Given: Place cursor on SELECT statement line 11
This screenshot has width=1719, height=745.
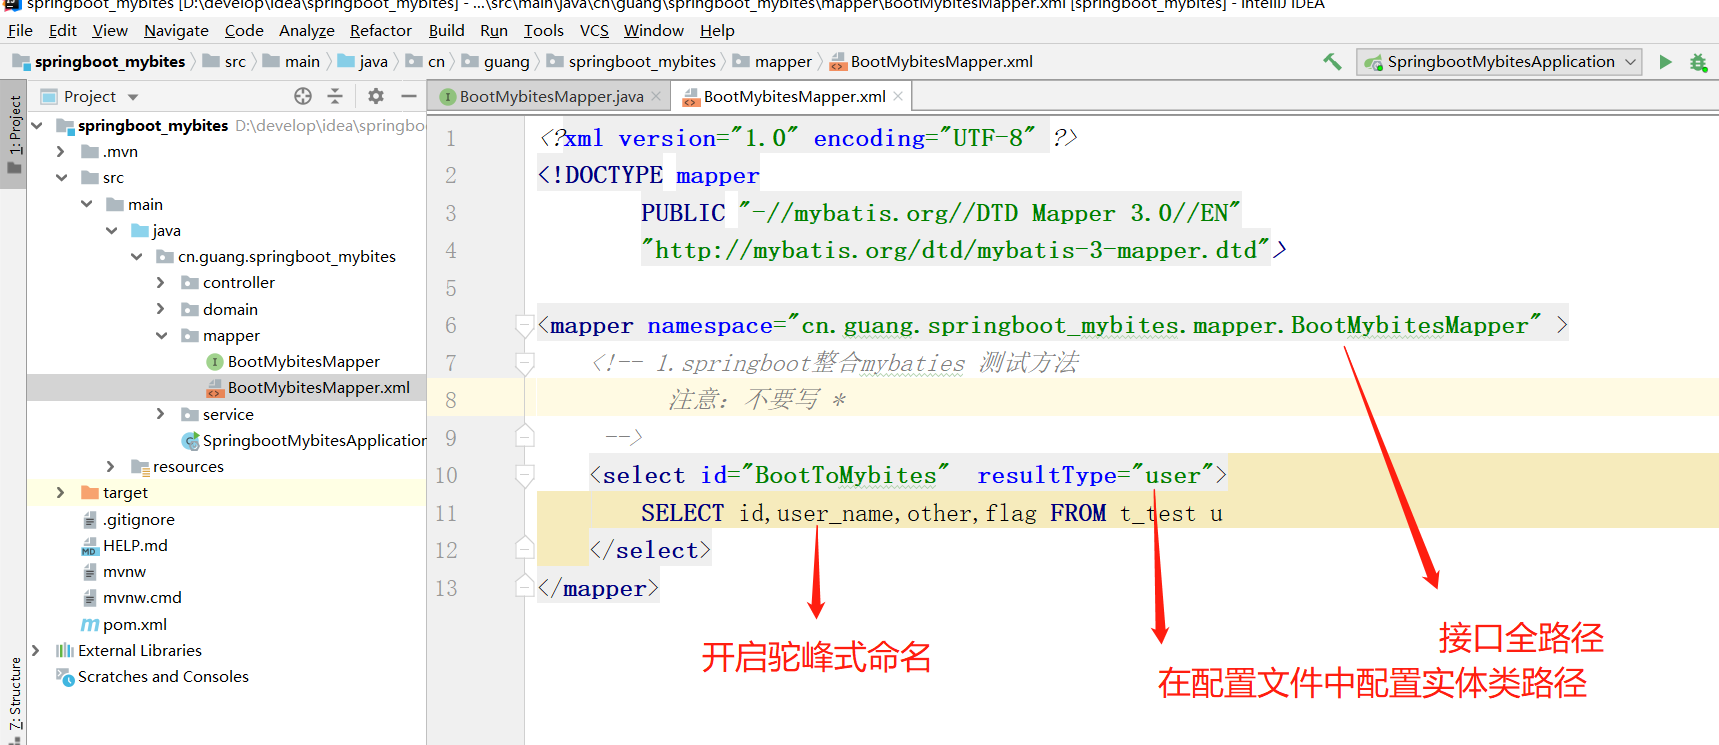Looking at the screenshot, I should 931,513.
